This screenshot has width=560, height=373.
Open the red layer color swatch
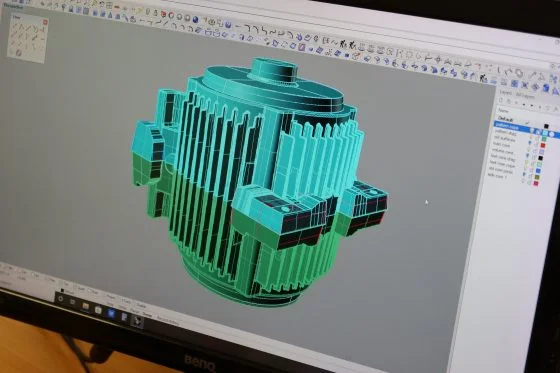click(x=543, y=145)
